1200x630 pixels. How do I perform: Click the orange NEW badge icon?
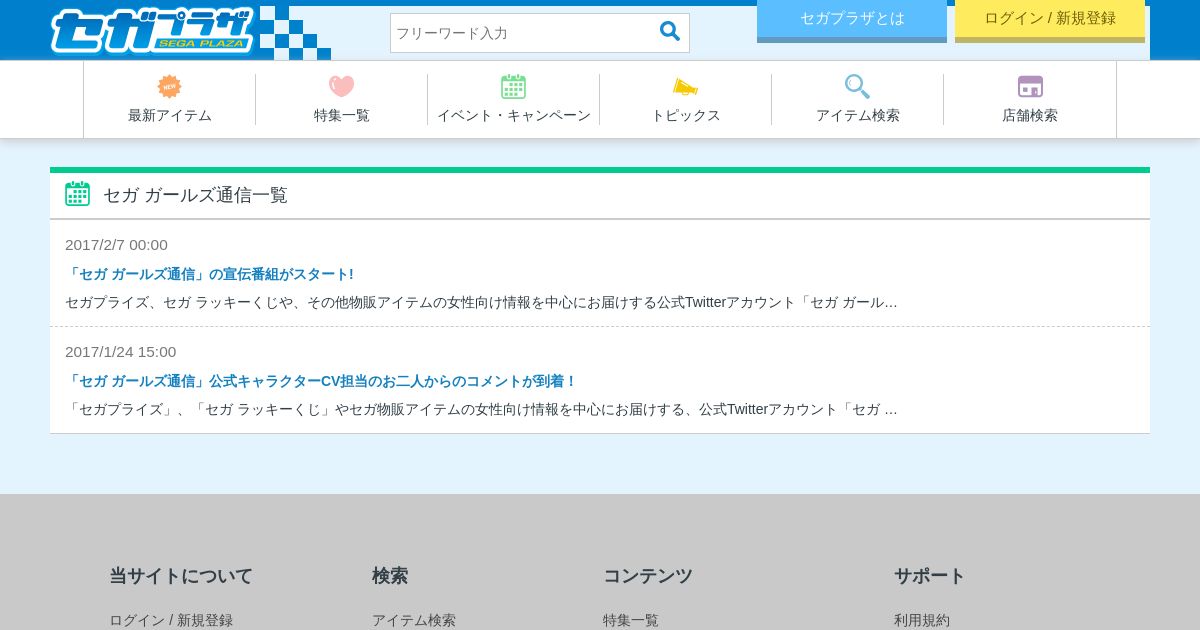[x=170, y=87]
